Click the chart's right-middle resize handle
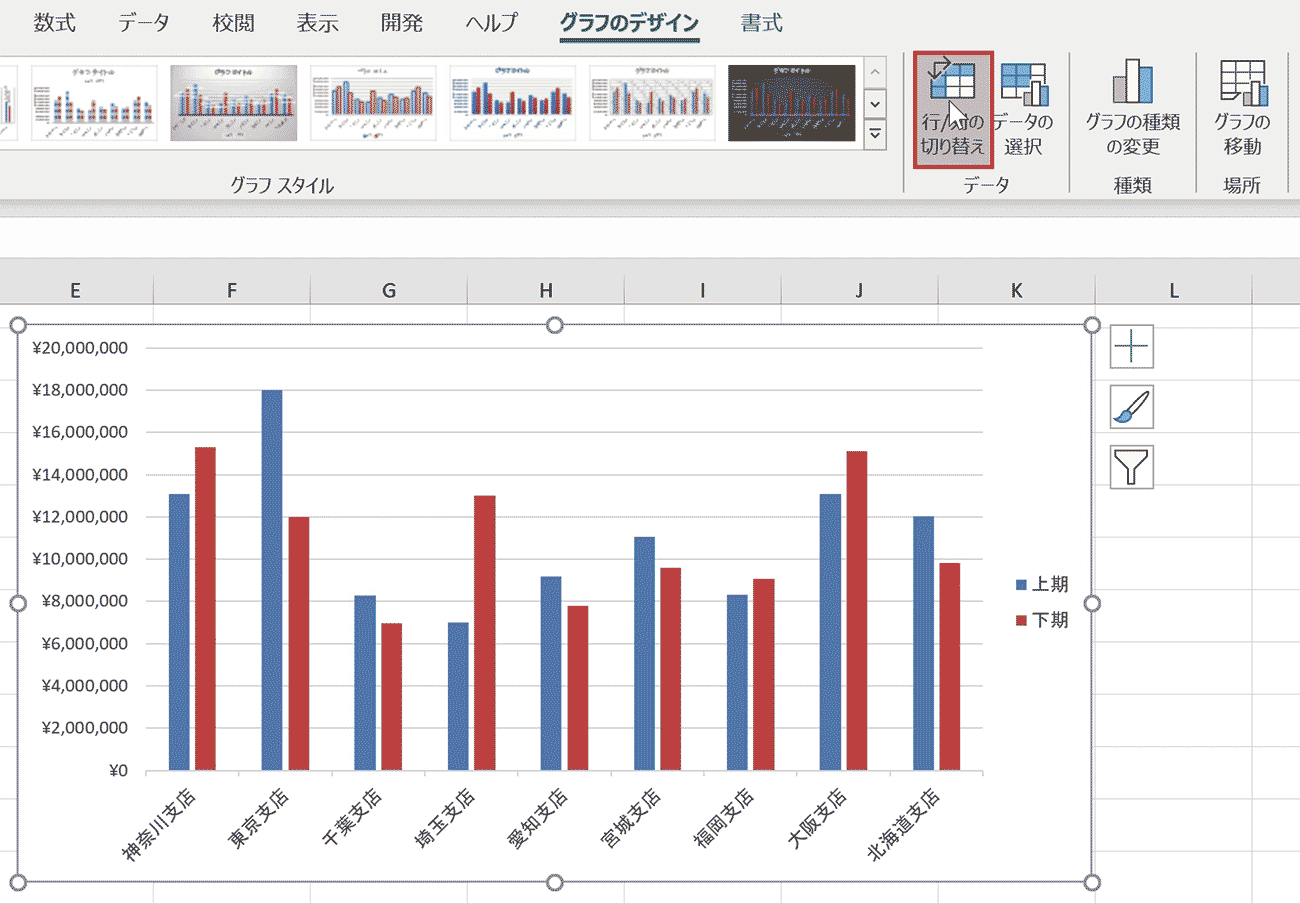The image size is (1300, 904). (1092, 603)
